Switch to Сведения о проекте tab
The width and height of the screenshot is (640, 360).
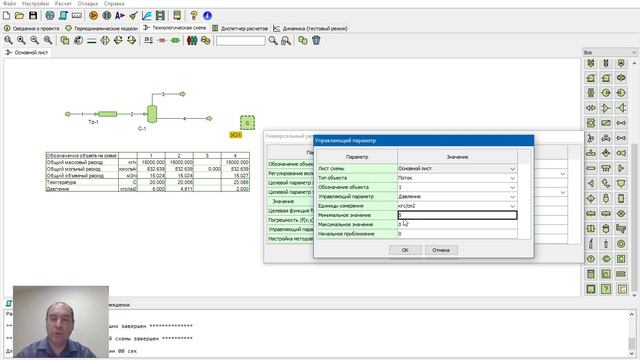pyautogui.click(x=32, y=29)
